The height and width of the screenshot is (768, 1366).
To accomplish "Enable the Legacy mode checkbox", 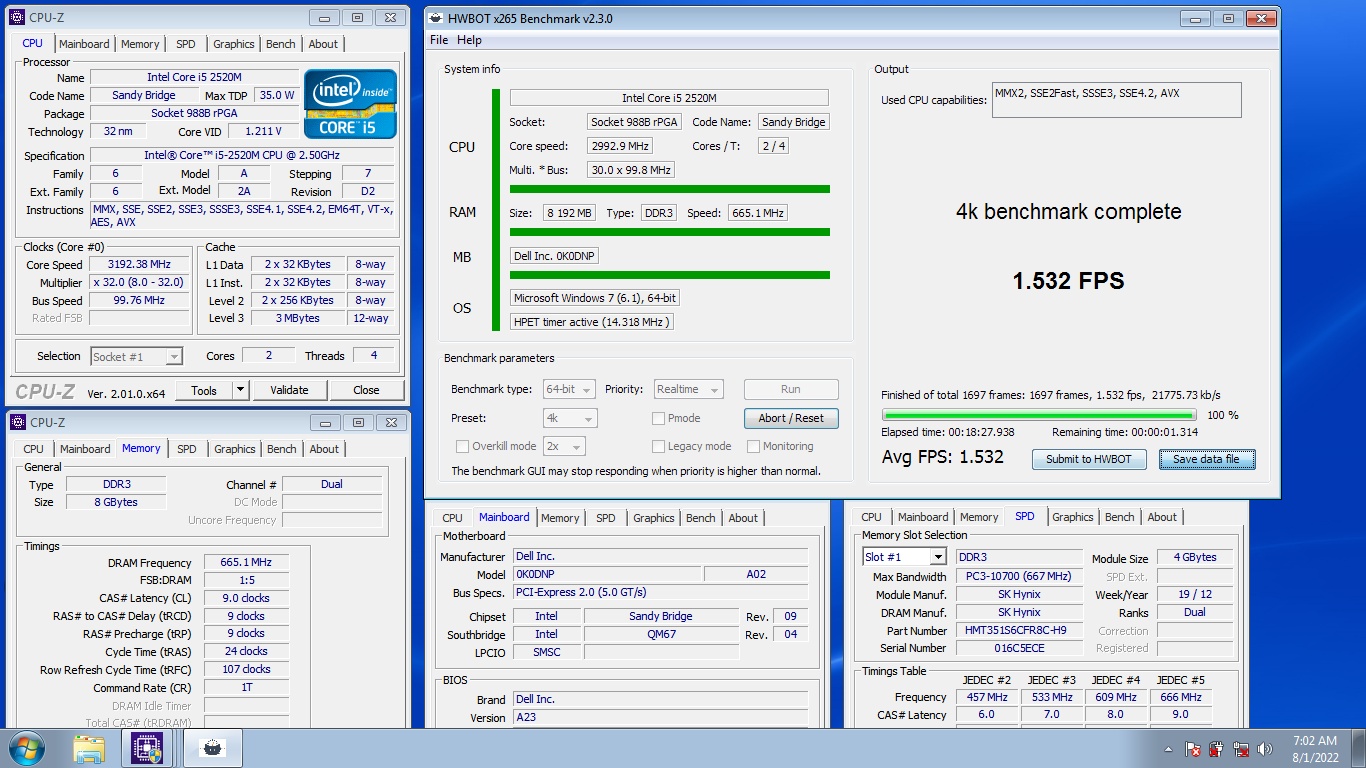I will point(658,446).
